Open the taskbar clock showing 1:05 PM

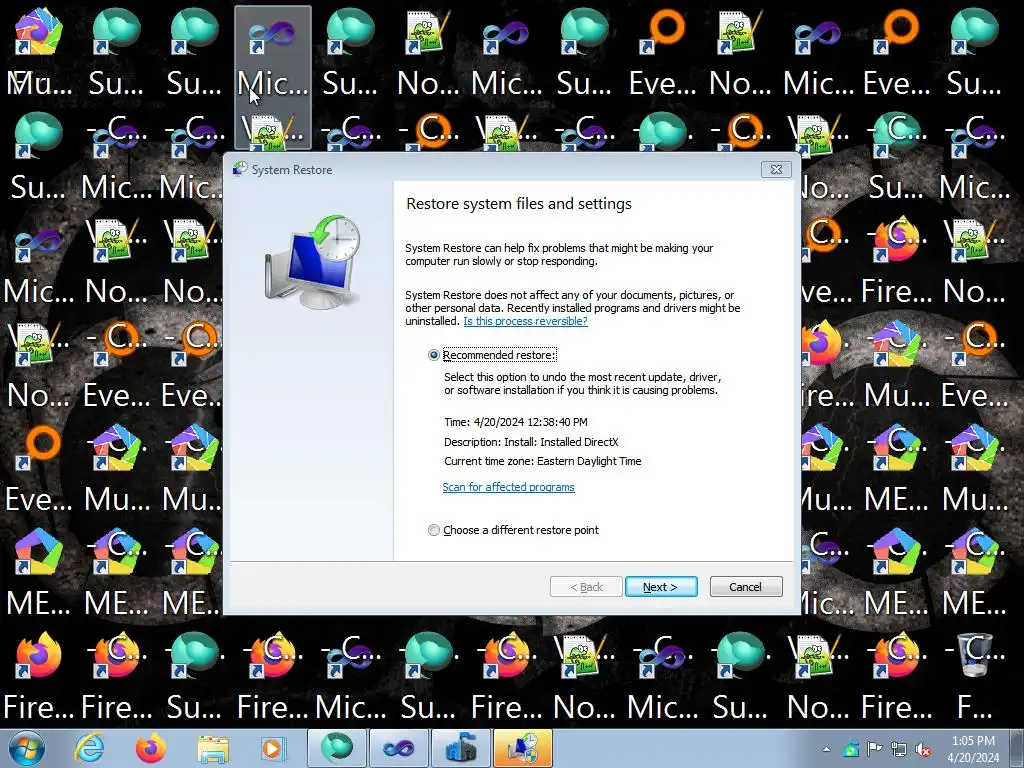click(973, 749)
